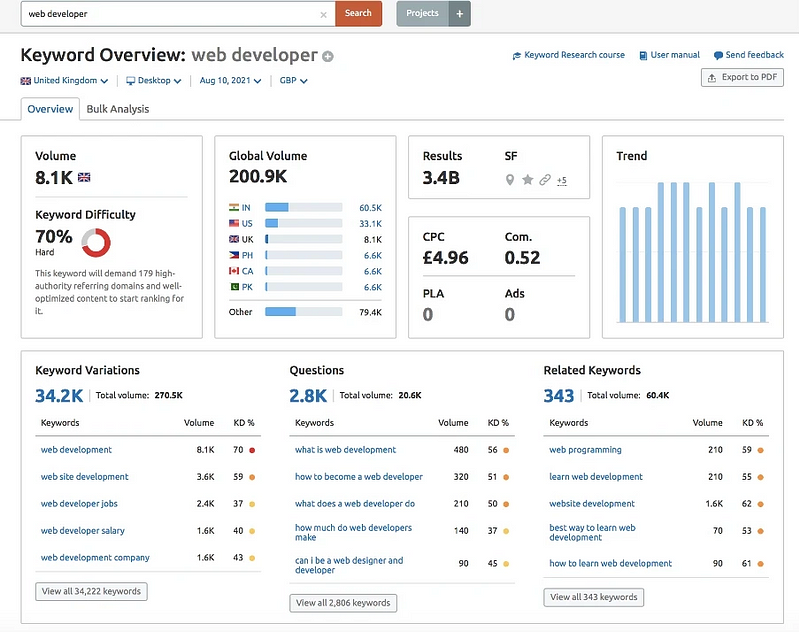Click the last bar in the Trend chart

[x=763, y=265]
